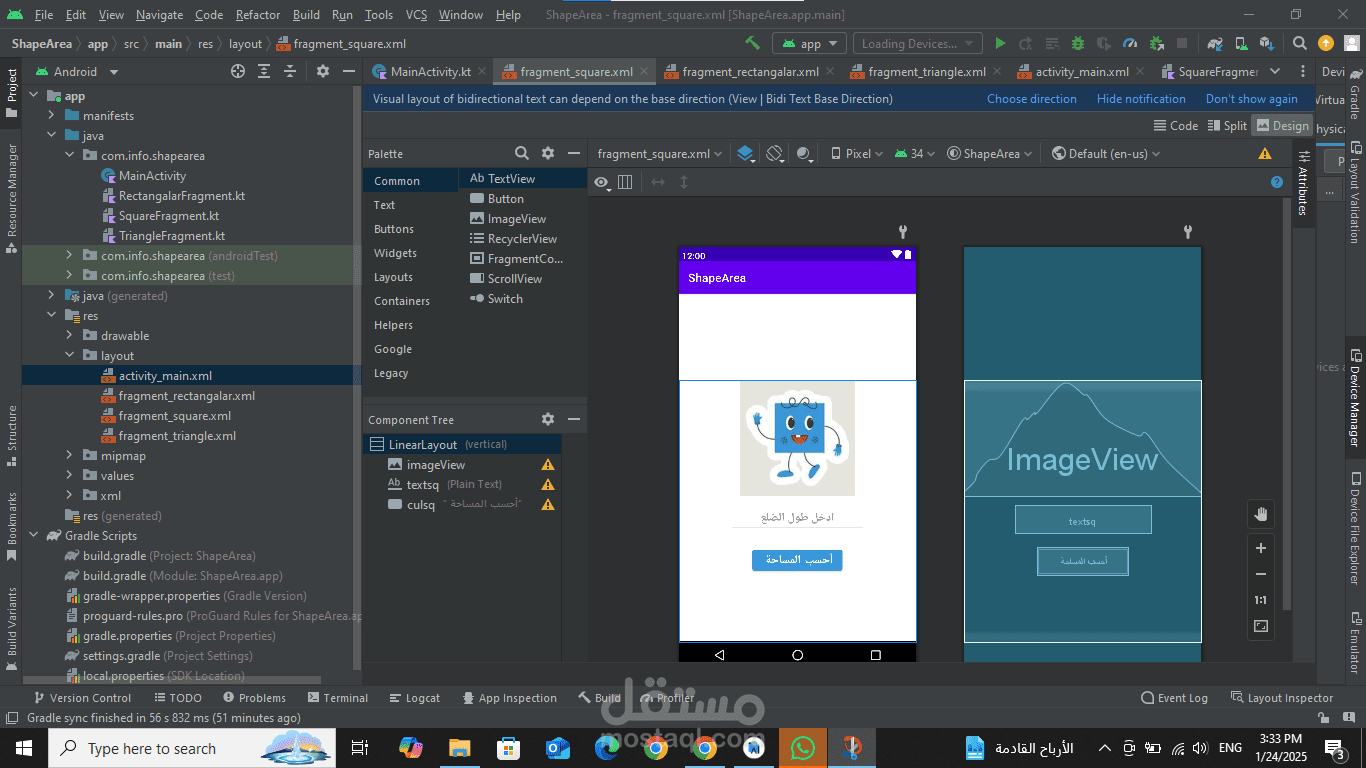Open the Refactor menu
Screen dimensions: 1366x768
point(258,15)
